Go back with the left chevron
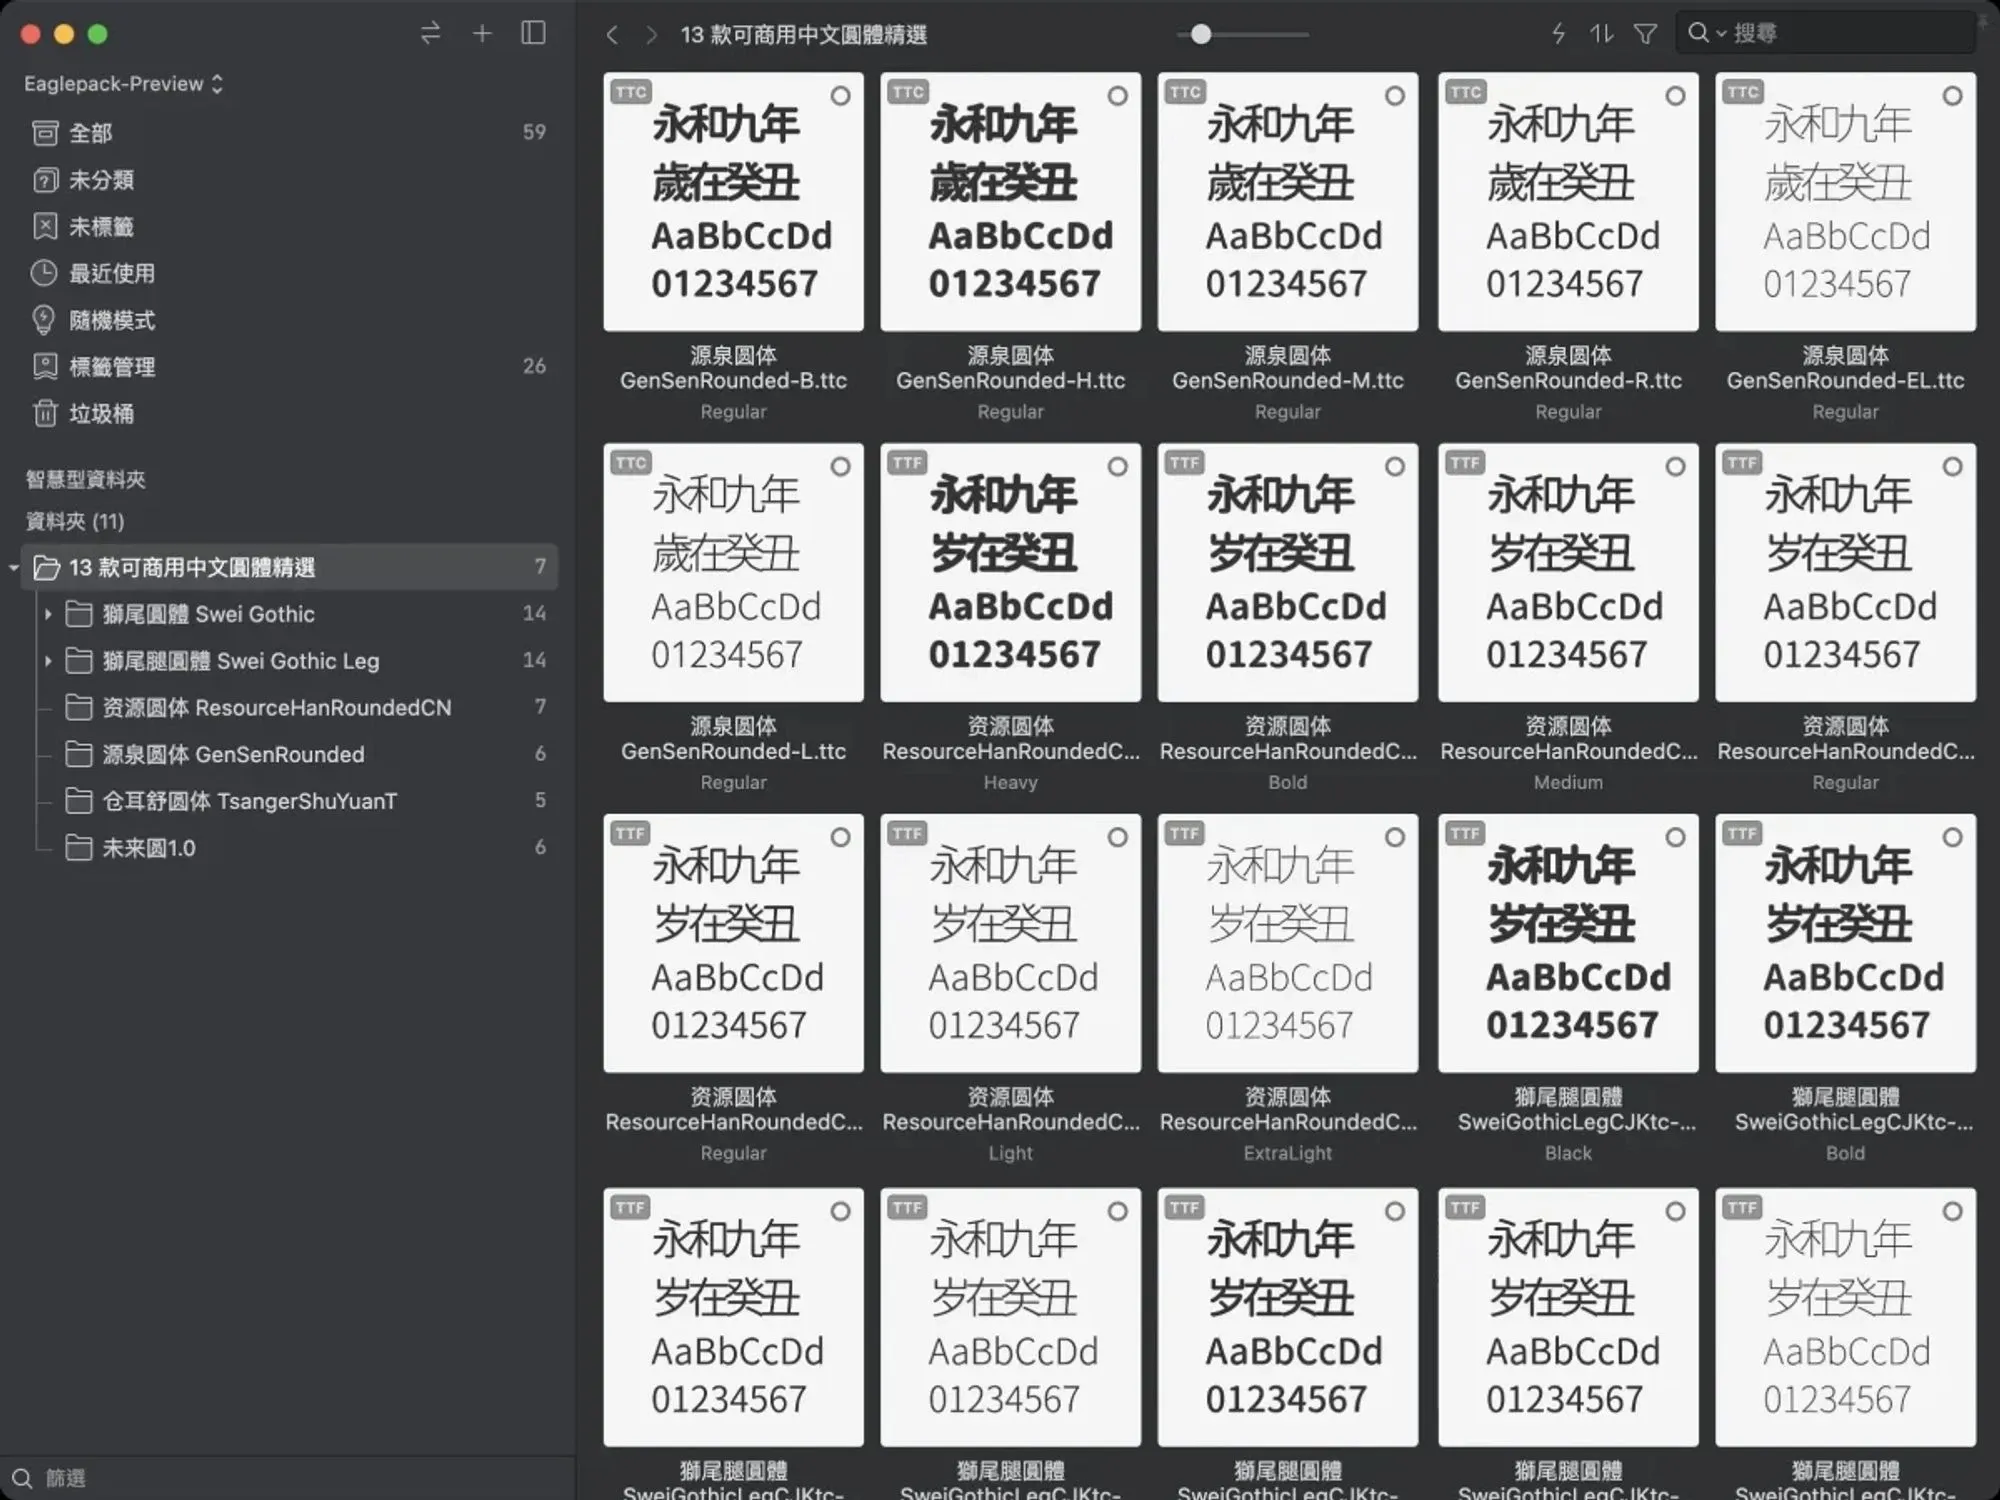The image size is (2000, 1500). click(x=612, y=35)
